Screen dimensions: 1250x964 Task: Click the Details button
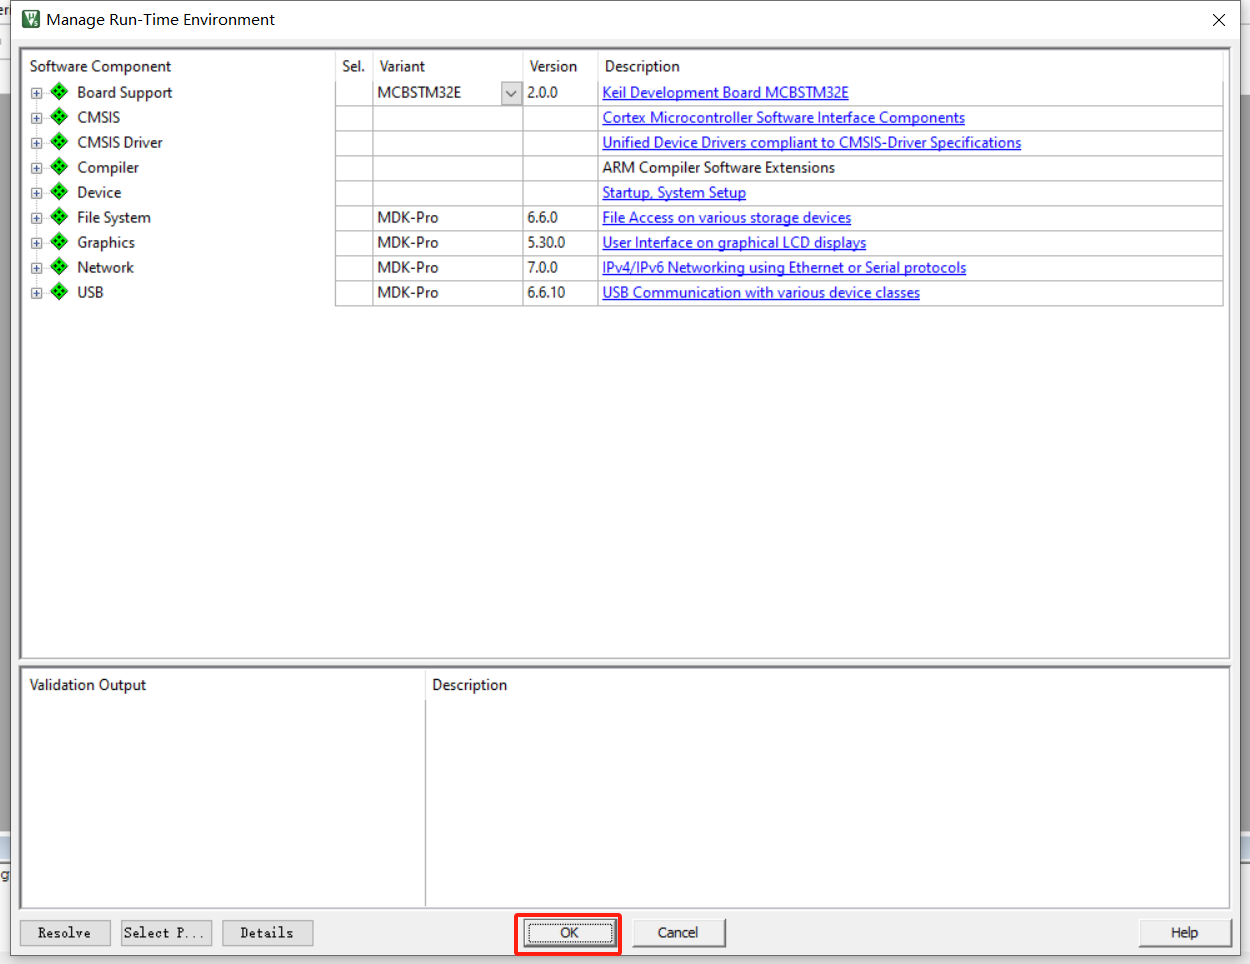point(267,933)
